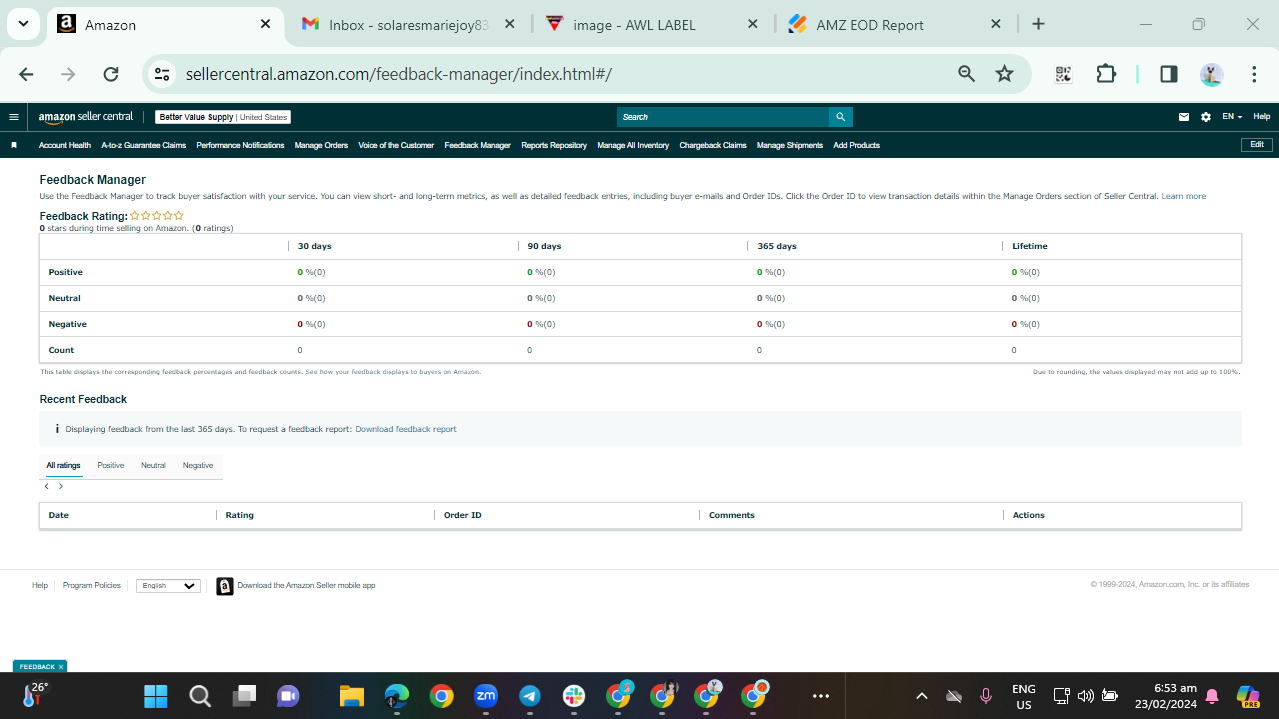Open Account Health from navigation
The height and width of the screenshot is (719, 1279).
pyautogui.click(x=65, y=145)
